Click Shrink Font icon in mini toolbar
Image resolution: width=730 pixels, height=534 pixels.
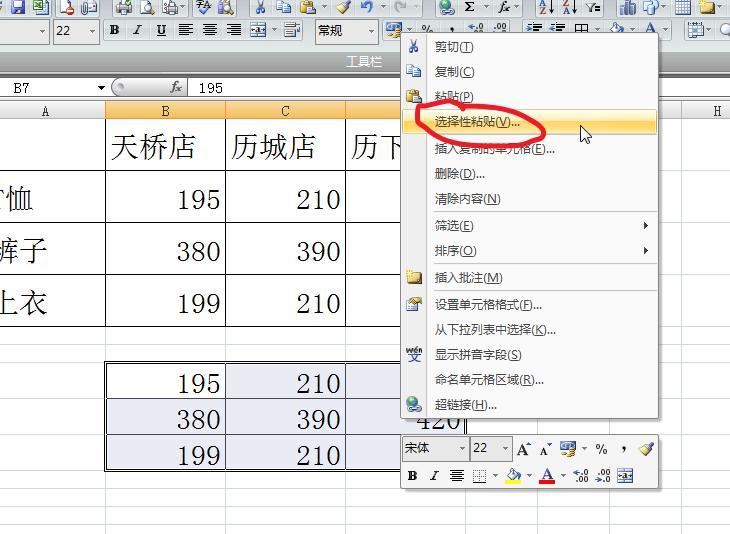545,449
